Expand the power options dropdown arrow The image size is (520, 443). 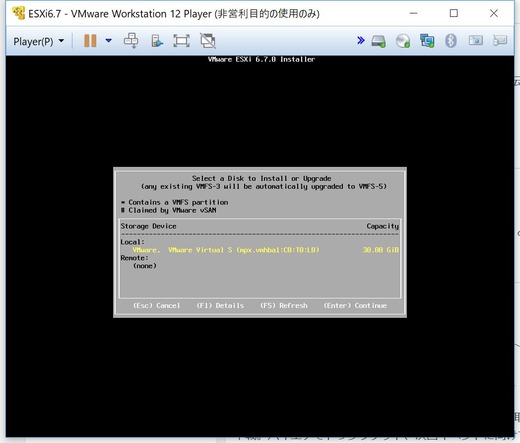(x=108, y=41)
